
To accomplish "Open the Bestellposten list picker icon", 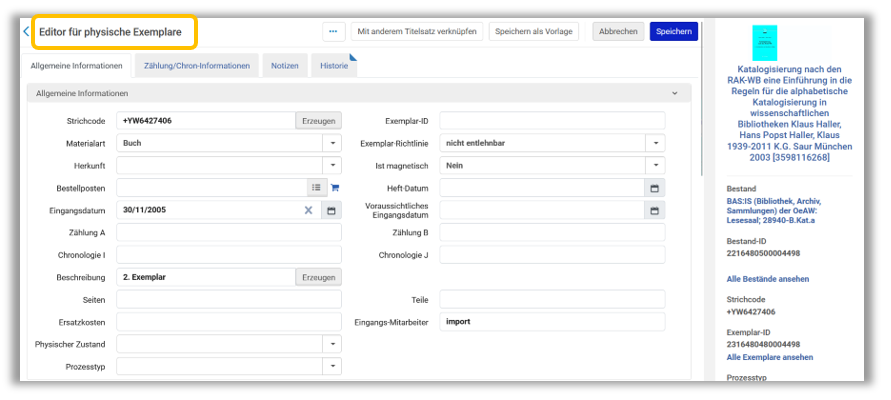I will [315, 187].
